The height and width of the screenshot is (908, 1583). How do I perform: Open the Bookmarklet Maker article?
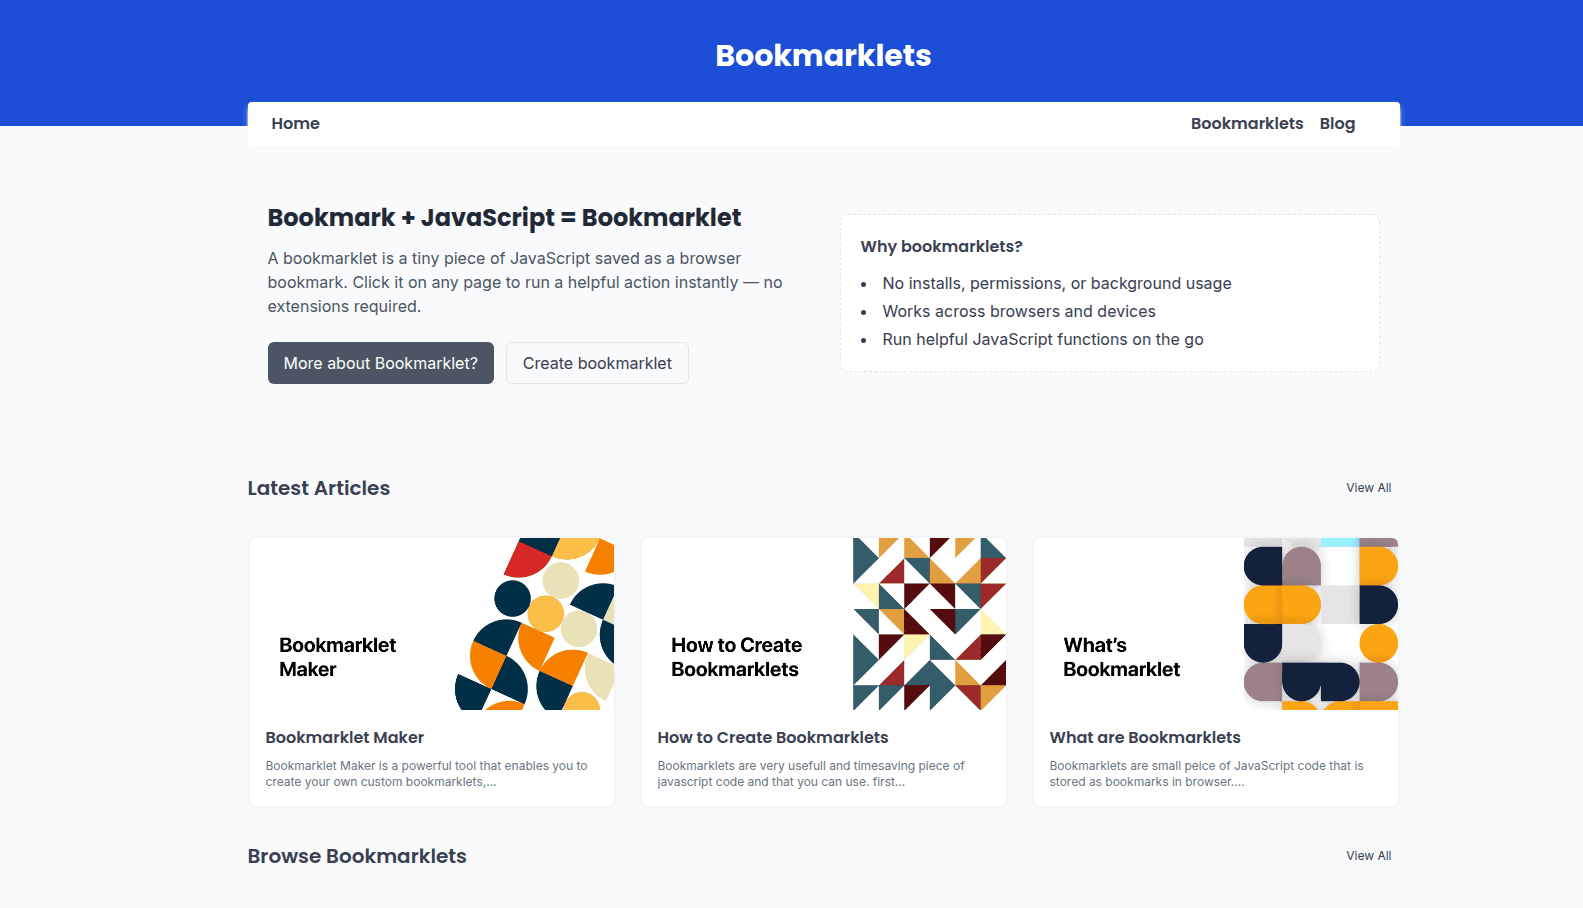[344, 737]
